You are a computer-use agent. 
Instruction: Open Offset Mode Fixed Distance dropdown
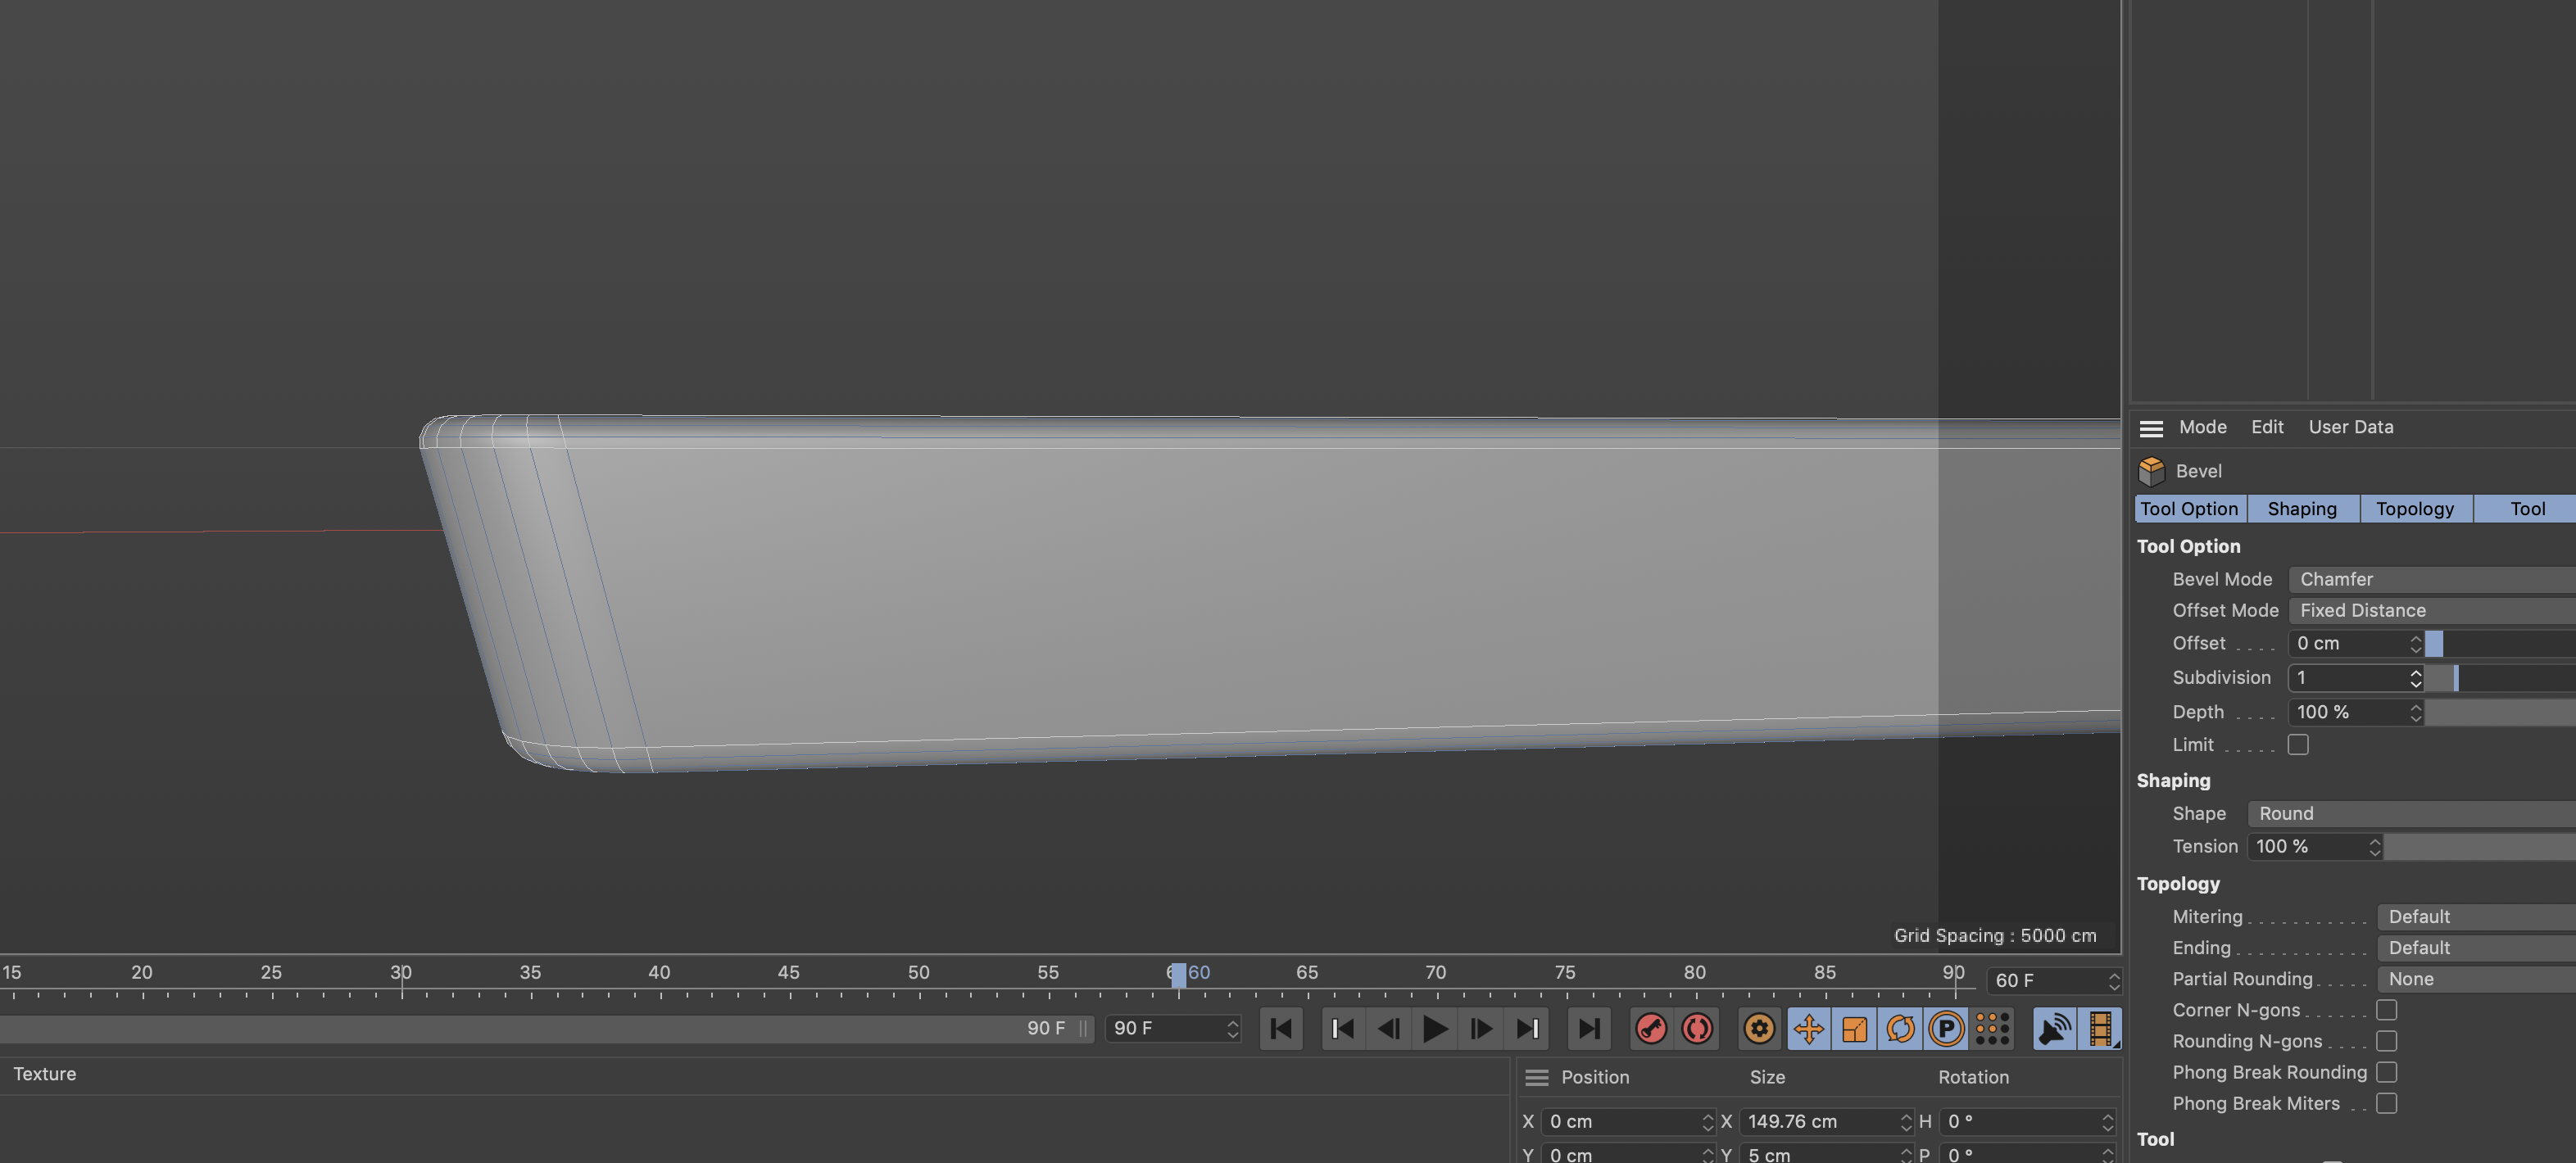click(x=2432, y=610)
